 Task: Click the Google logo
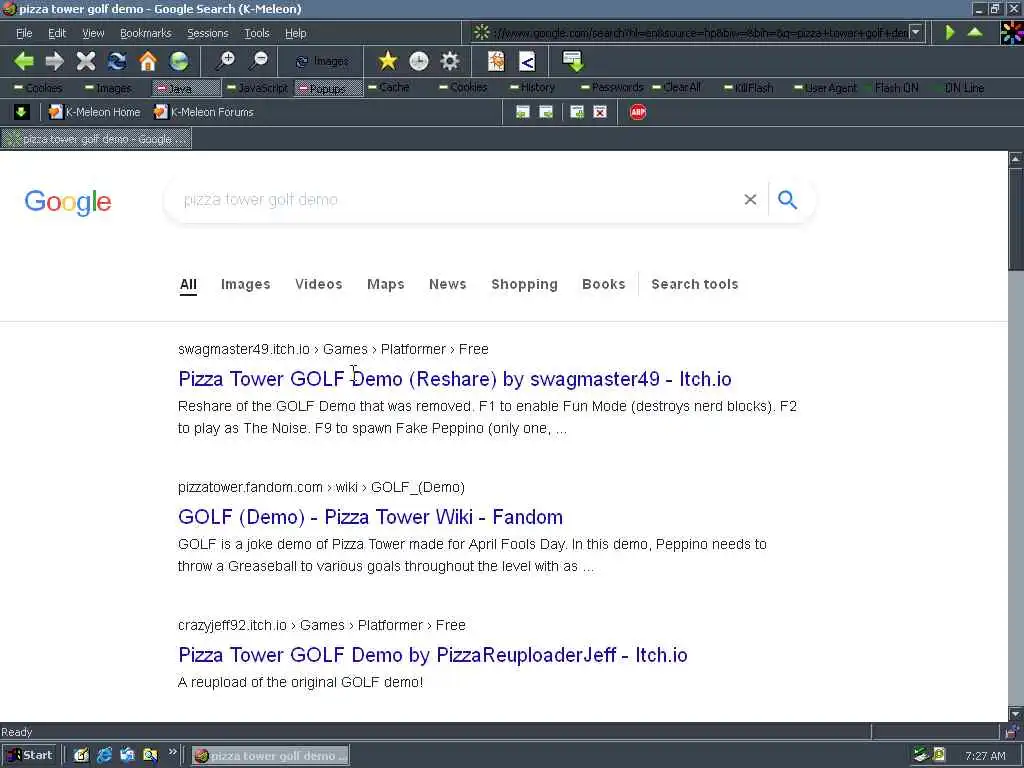(x=68, y=201)
